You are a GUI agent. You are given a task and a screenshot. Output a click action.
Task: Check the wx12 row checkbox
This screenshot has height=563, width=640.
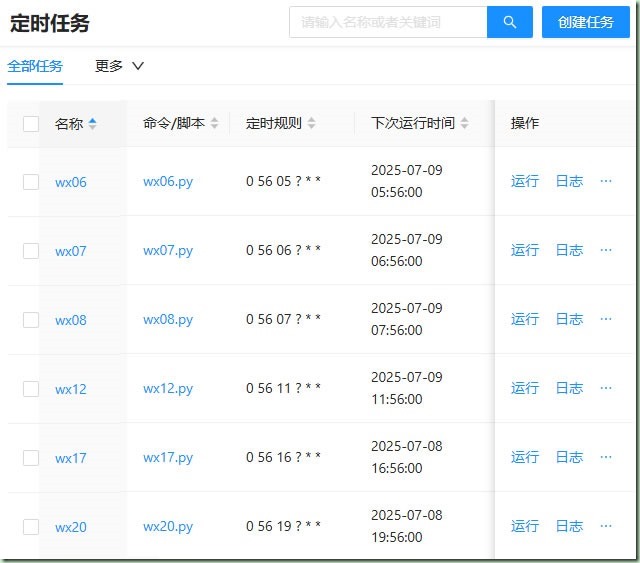(31, 389)
